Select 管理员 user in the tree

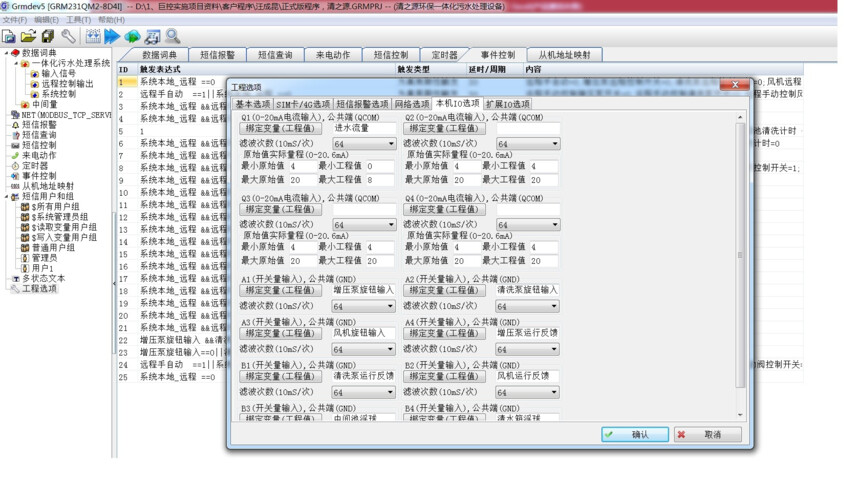[x=44, y=258]
